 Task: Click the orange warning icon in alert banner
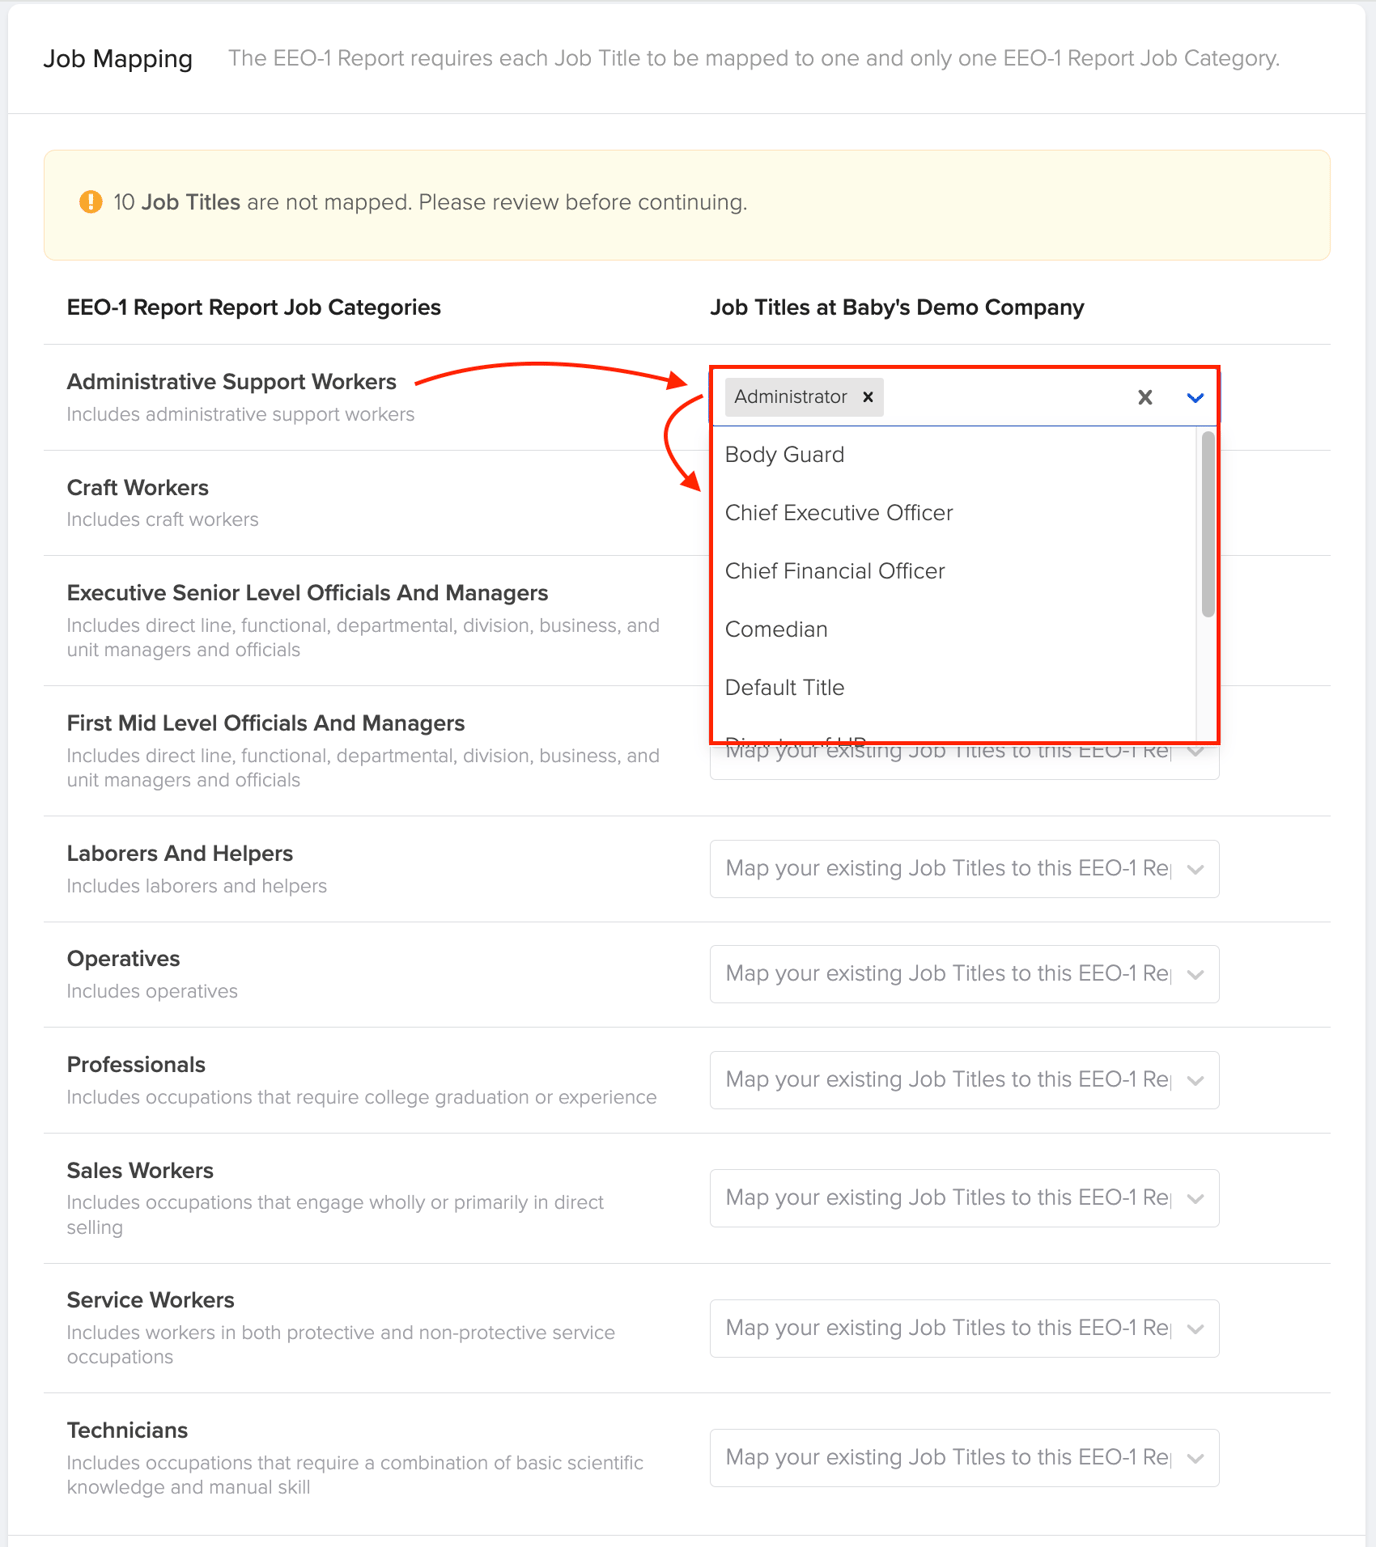pos(89,201)
